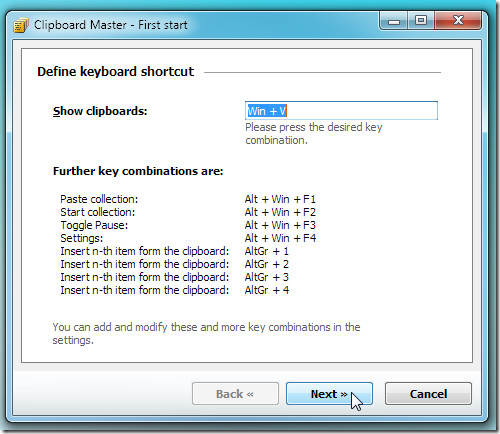
Task: Go back with the Back « button
Action: coord(235,394)
